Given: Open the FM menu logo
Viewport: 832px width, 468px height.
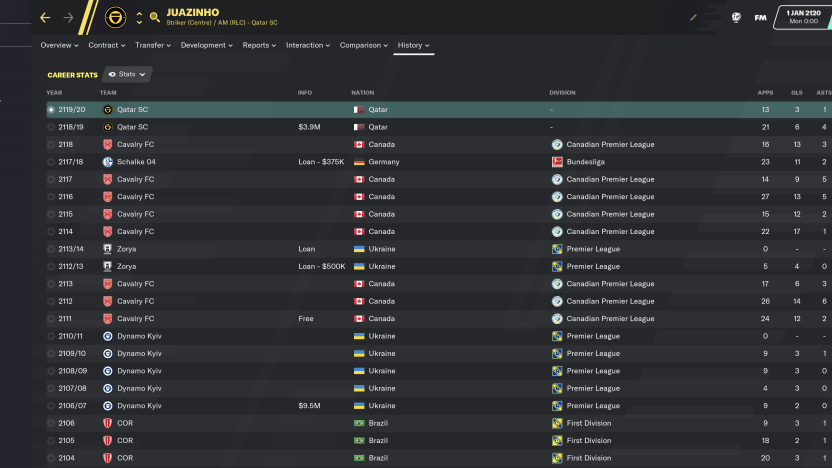Looking at the screenshot, I should (761, 17).
